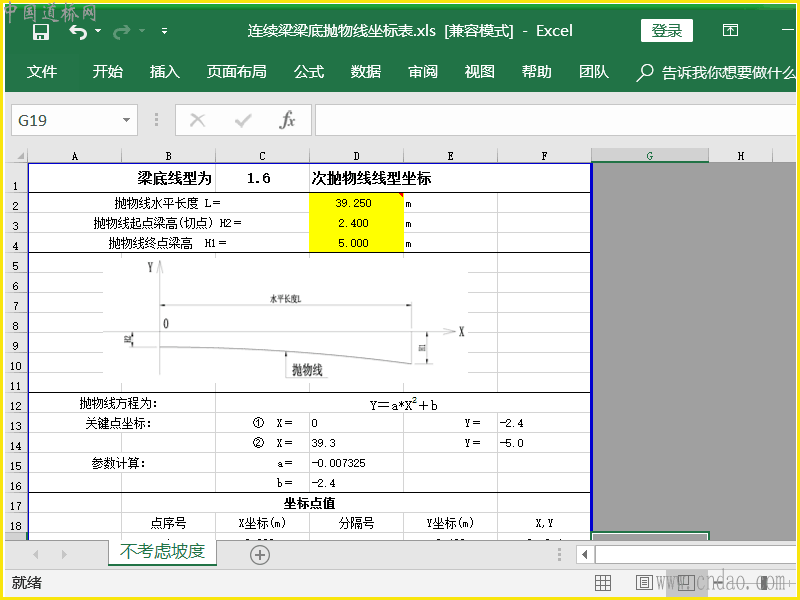
Task: Switch to the 审阅 tab
Action: click(x=423, y=72)
